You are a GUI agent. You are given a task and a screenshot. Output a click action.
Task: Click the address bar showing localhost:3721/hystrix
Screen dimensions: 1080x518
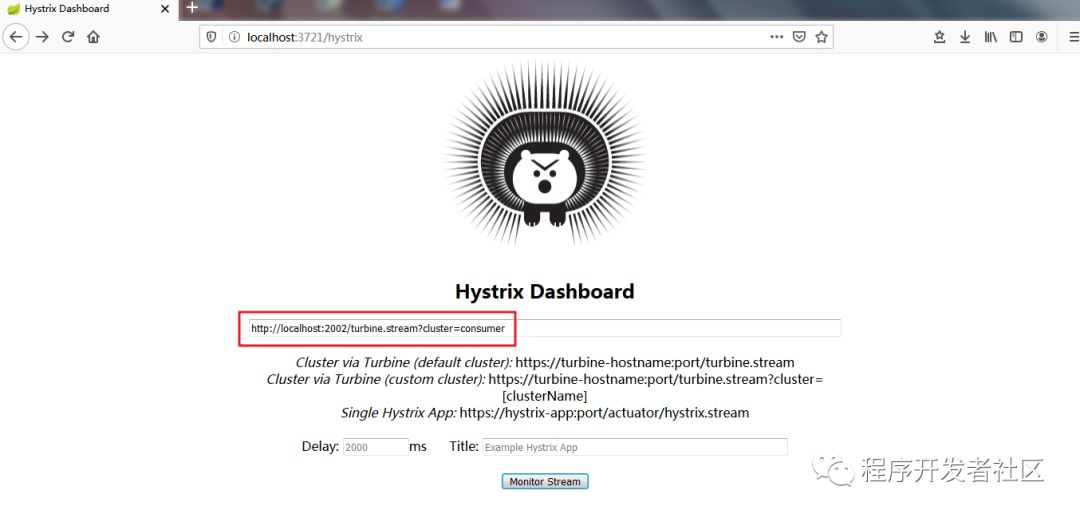(x=516, y=37)
